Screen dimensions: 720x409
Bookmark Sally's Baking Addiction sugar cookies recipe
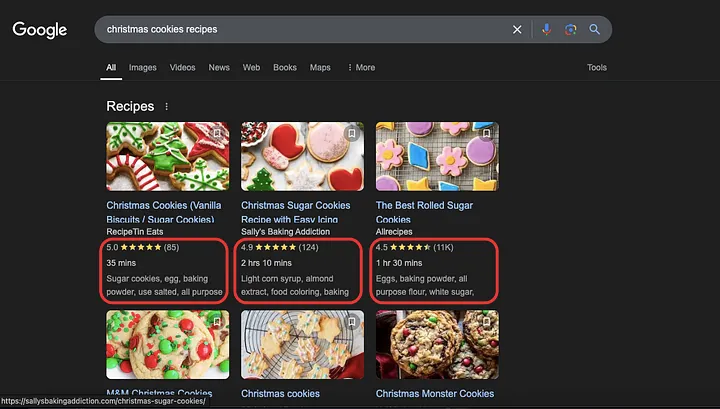[x=352, y=134]
